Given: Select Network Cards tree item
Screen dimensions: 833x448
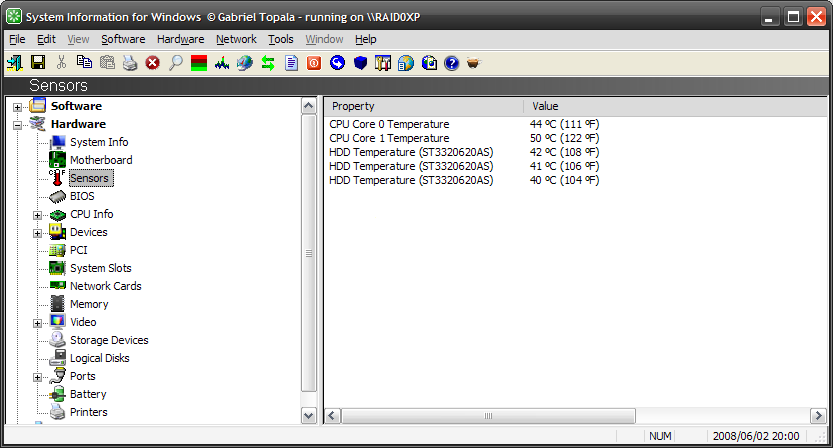Looking at the screenshot, I should tap(106, 286).
